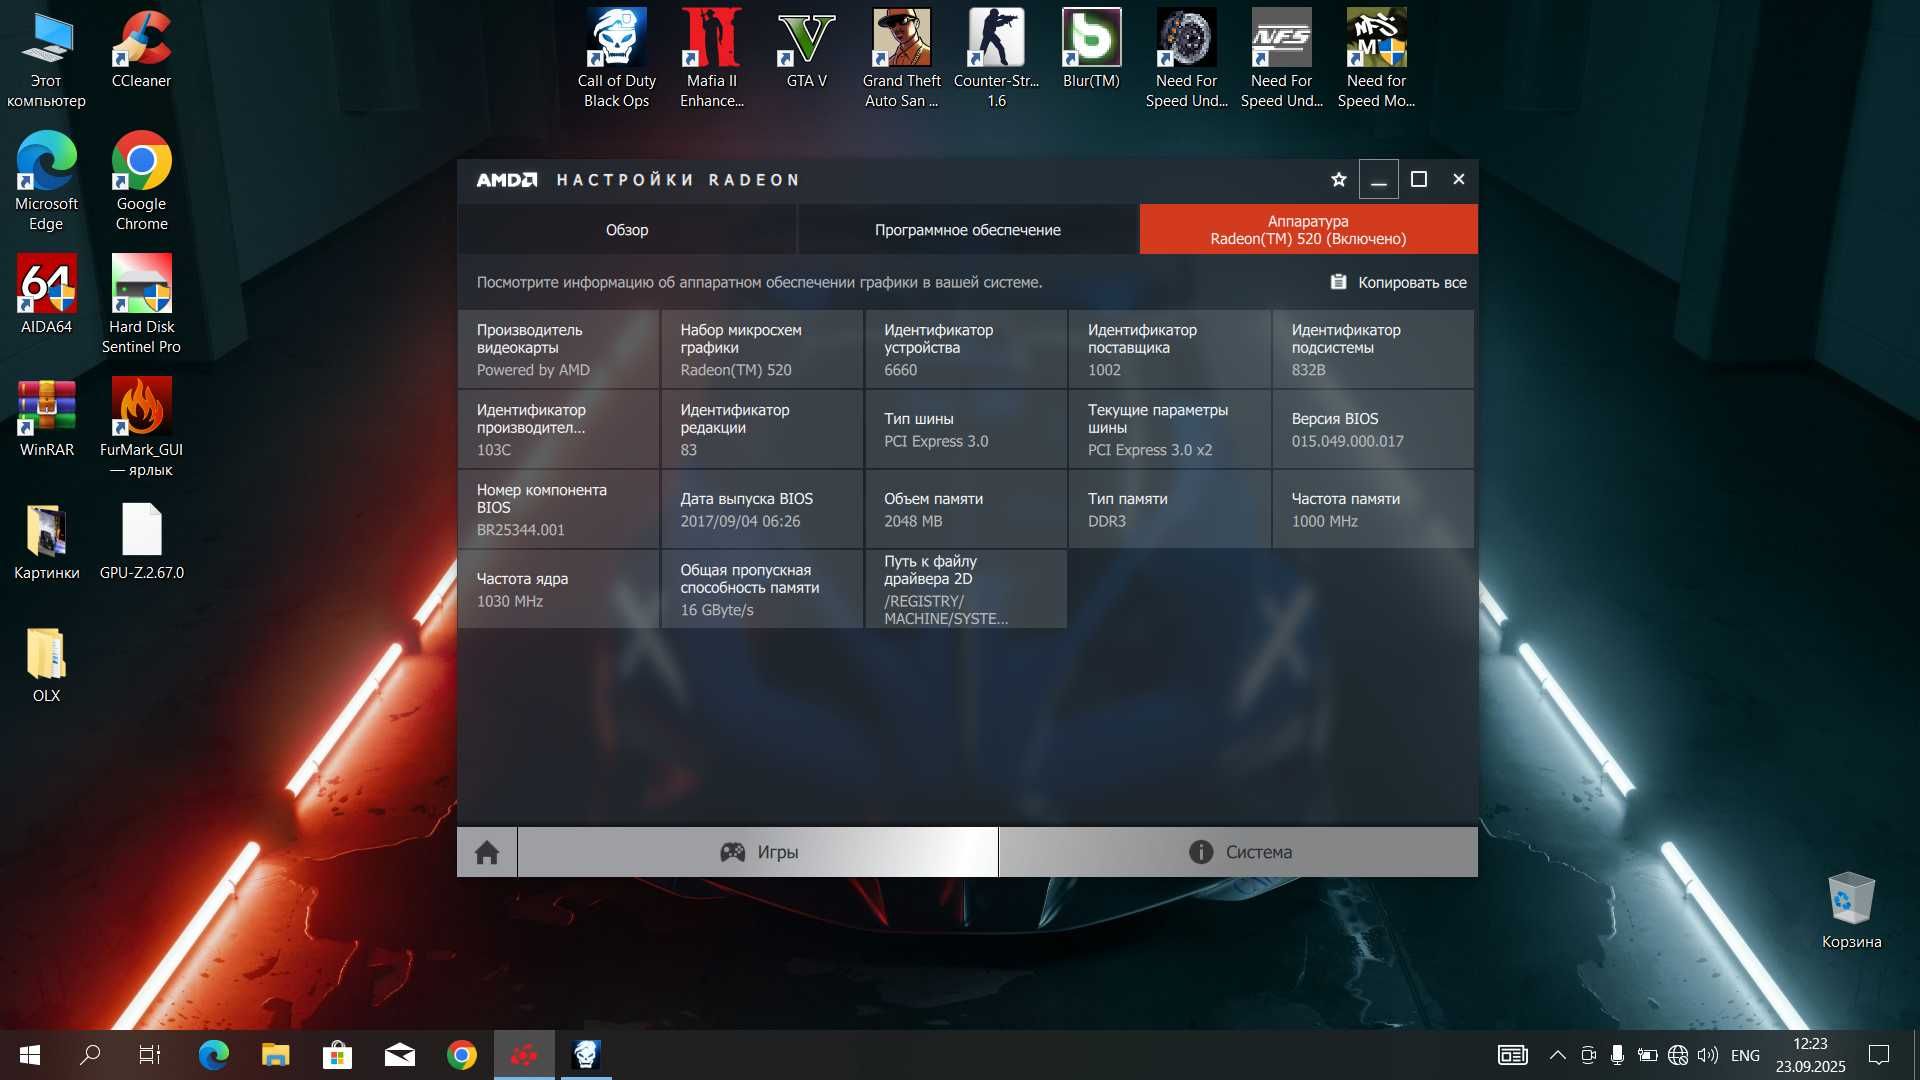This screenshot has width=1920, height=1080.
Task: Select the Этот компьютер desktop icon
Action: coord(46,58)
